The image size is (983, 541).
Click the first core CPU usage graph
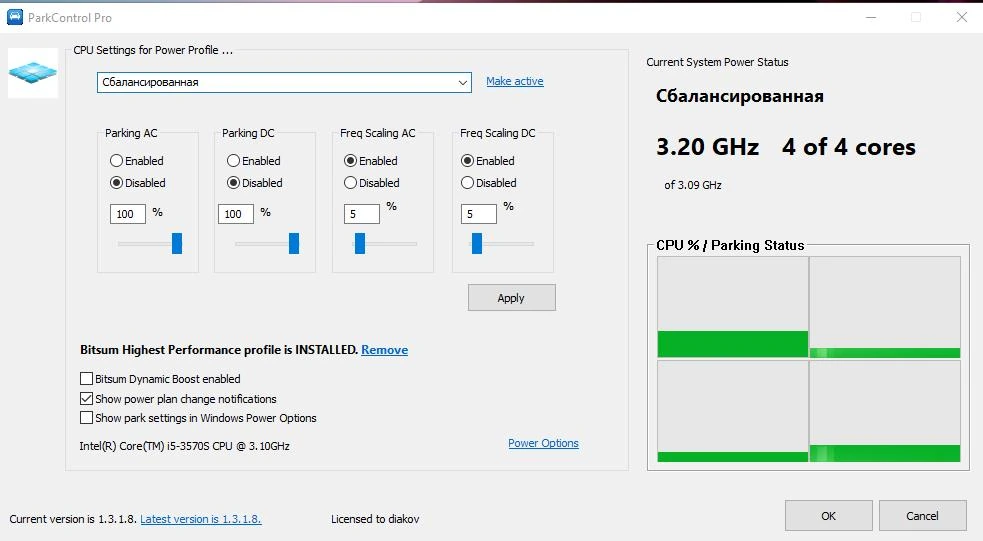(733, 307)
